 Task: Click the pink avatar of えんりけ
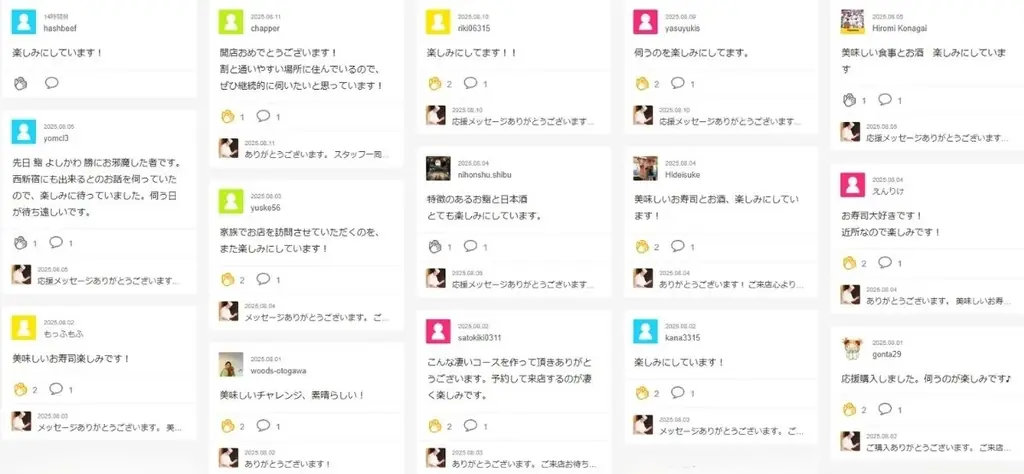pos(852,185)
